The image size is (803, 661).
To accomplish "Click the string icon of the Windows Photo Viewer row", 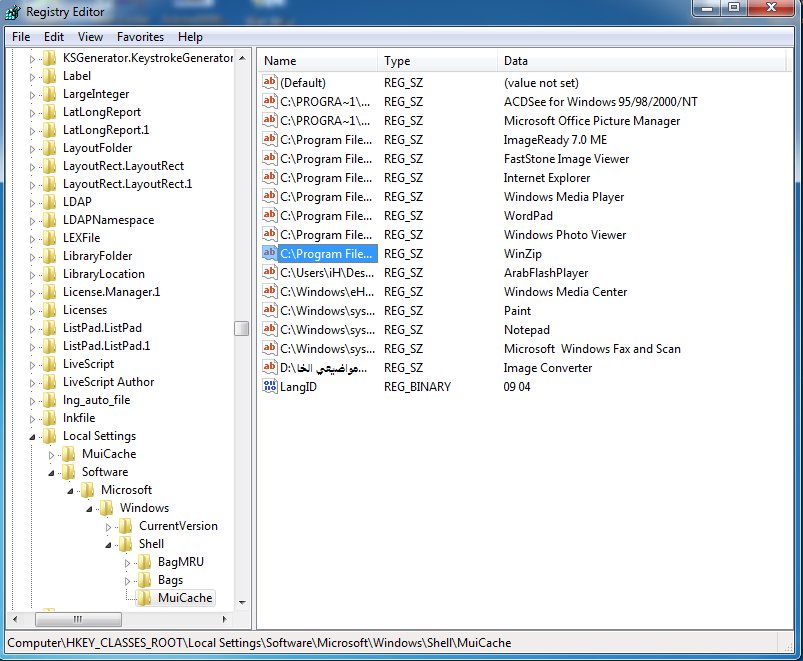I will [x=270, y=234].
